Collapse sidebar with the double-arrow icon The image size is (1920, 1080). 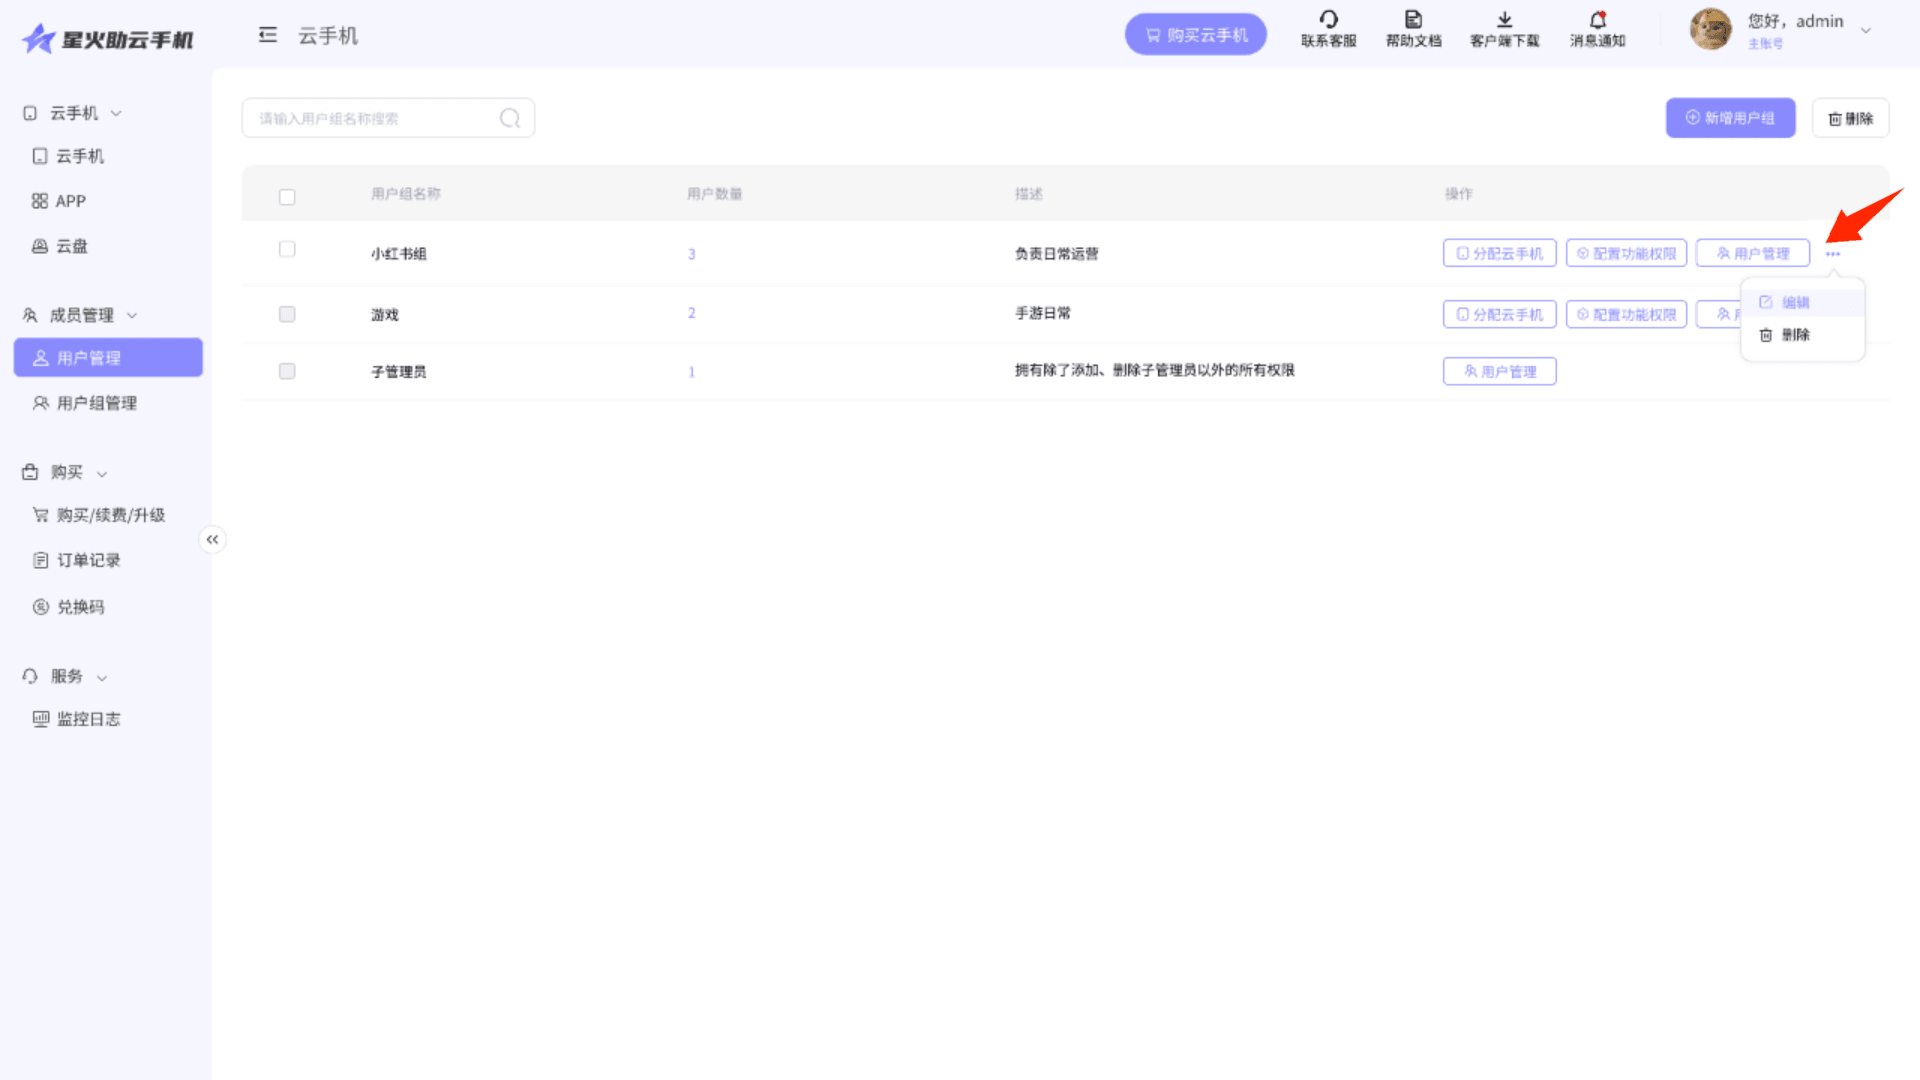click(212, 539)
